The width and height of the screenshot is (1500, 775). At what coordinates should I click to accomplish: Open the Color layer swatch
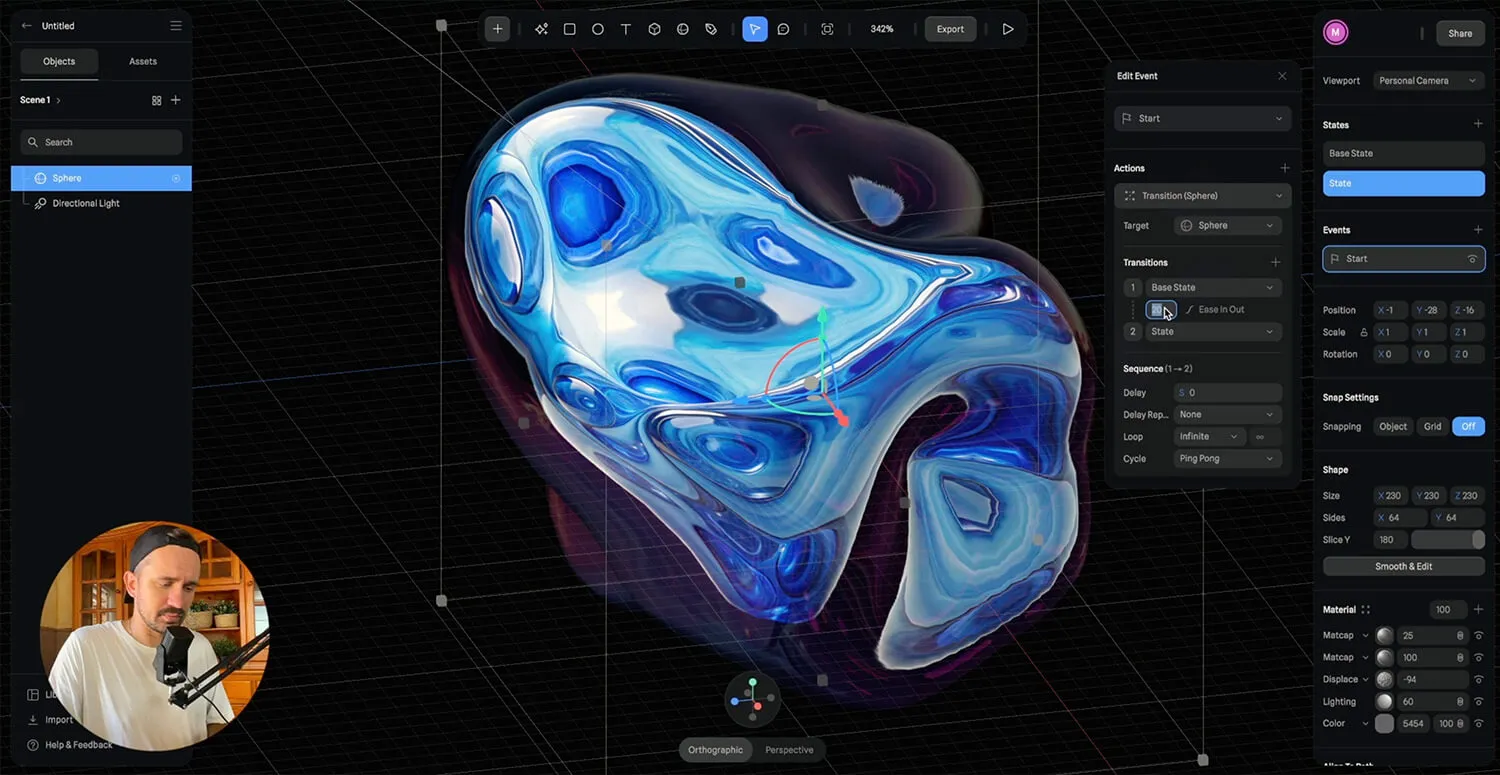coord(1384,723)
